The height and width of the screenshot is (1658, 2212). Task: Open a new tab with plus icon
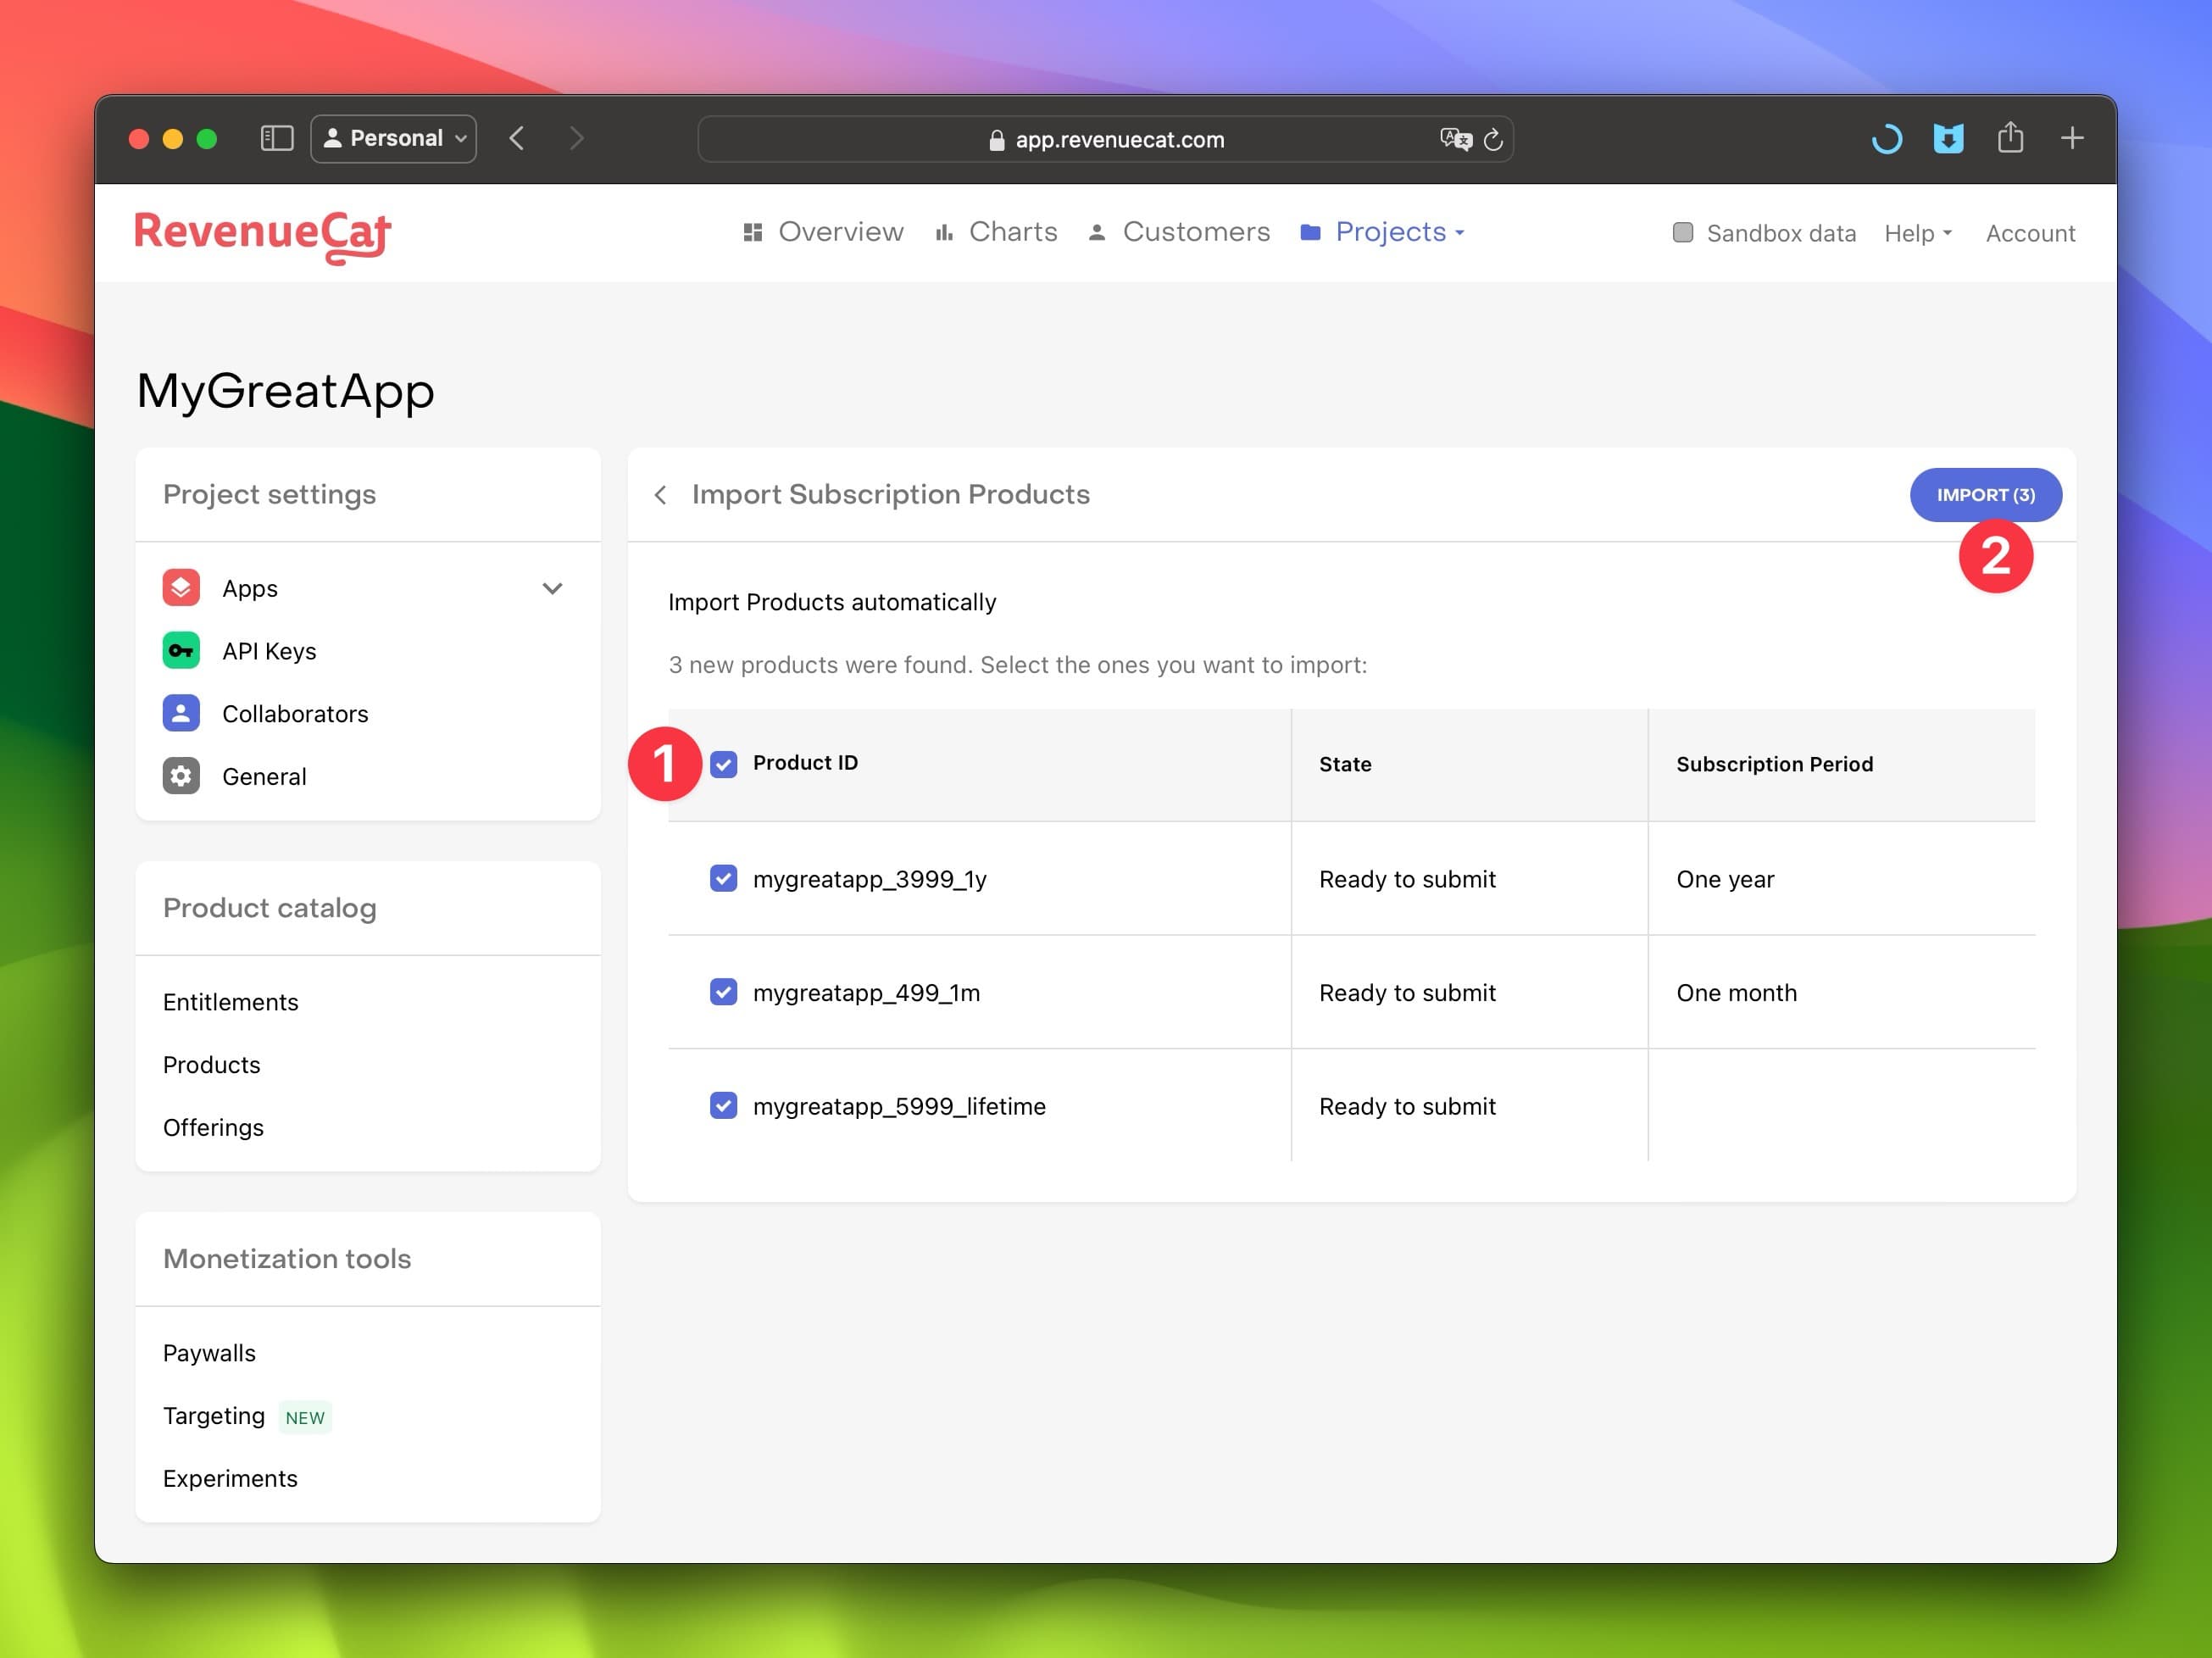click(x=2072, y=138)
